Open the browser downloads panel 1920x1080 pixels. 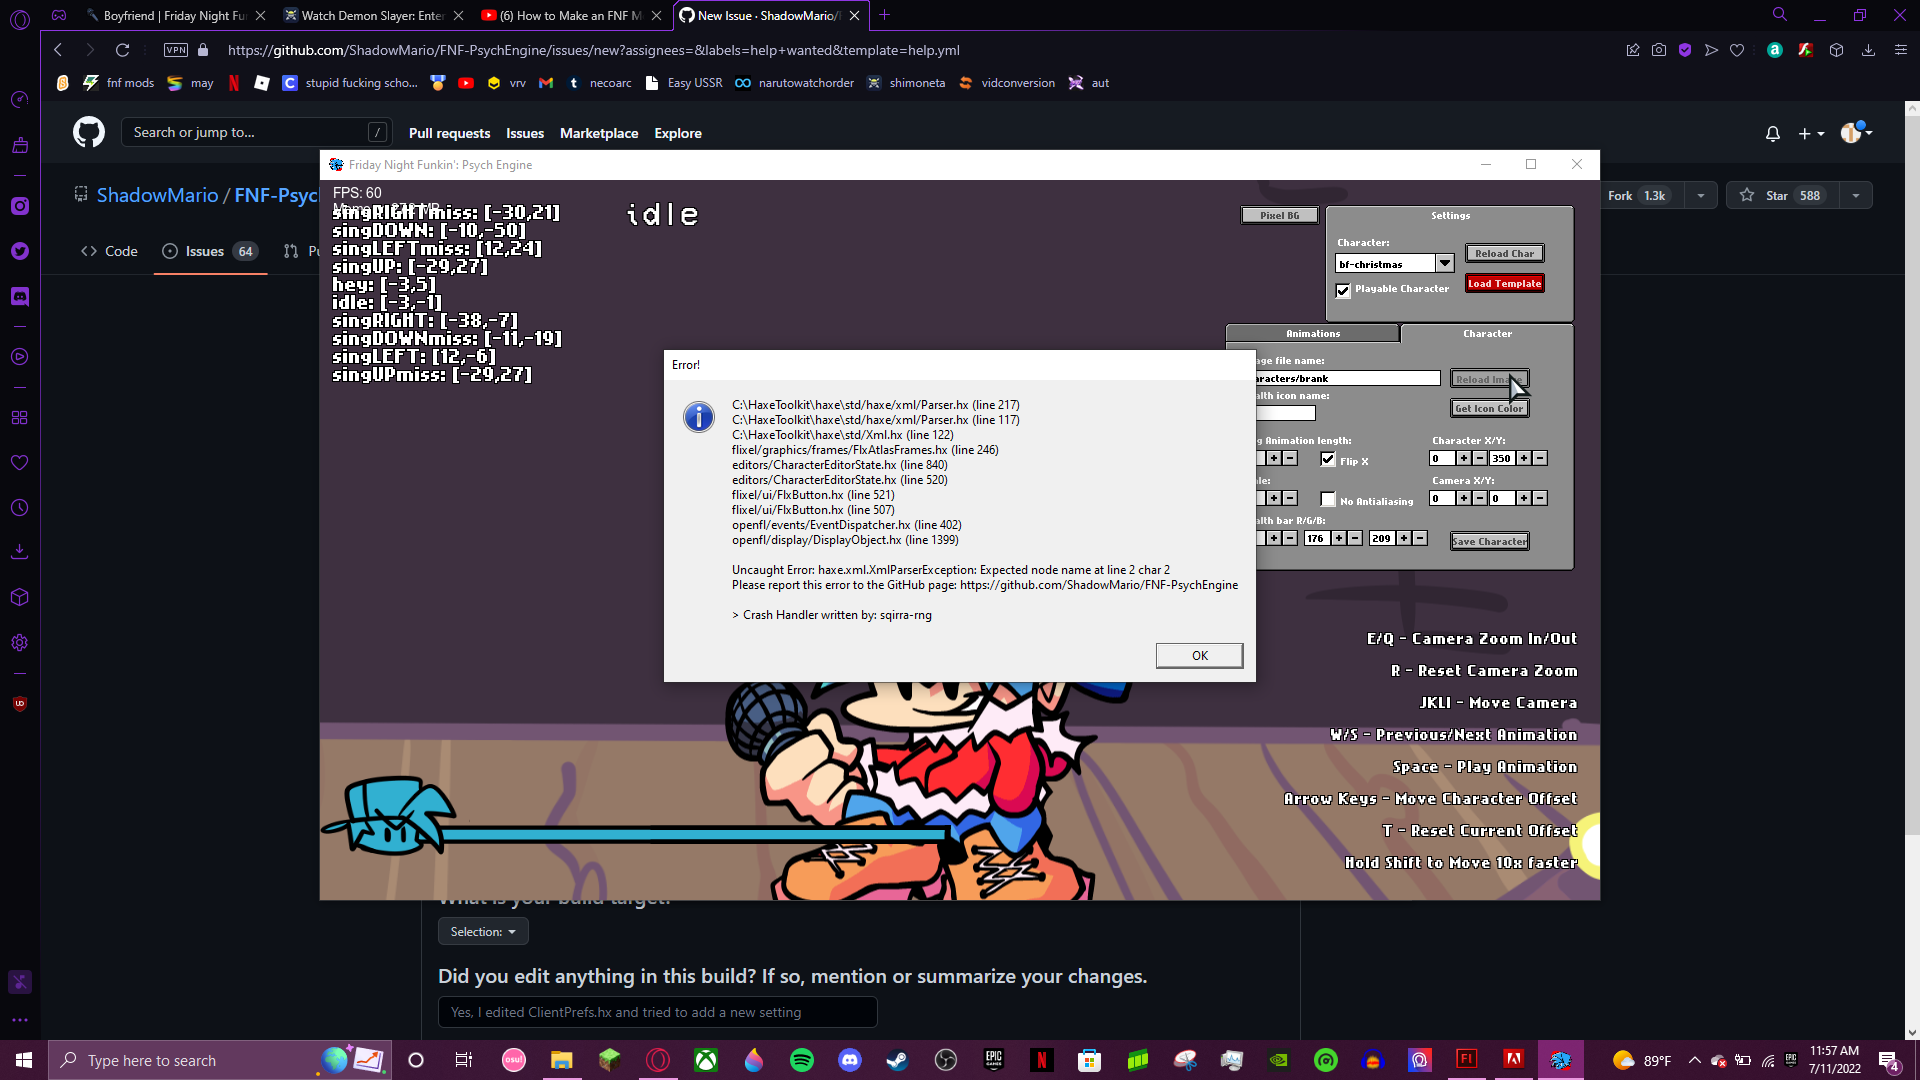1868,49
